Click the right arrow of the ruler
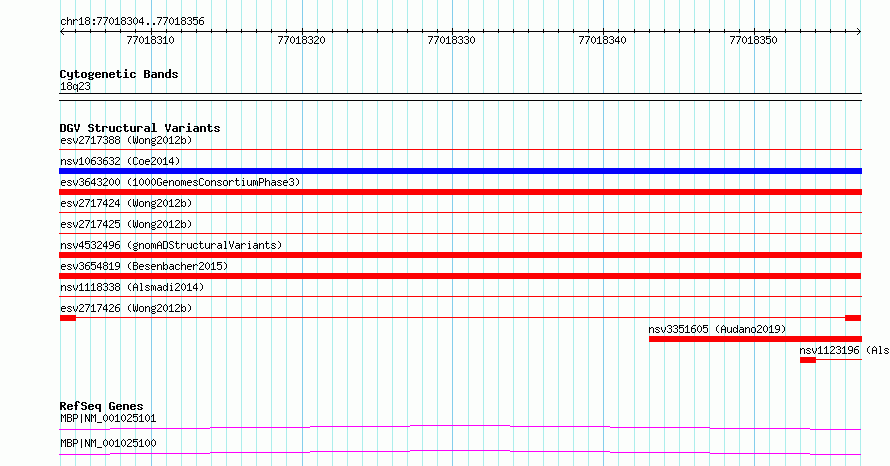890x466 pixels. (x=859, y=32)
